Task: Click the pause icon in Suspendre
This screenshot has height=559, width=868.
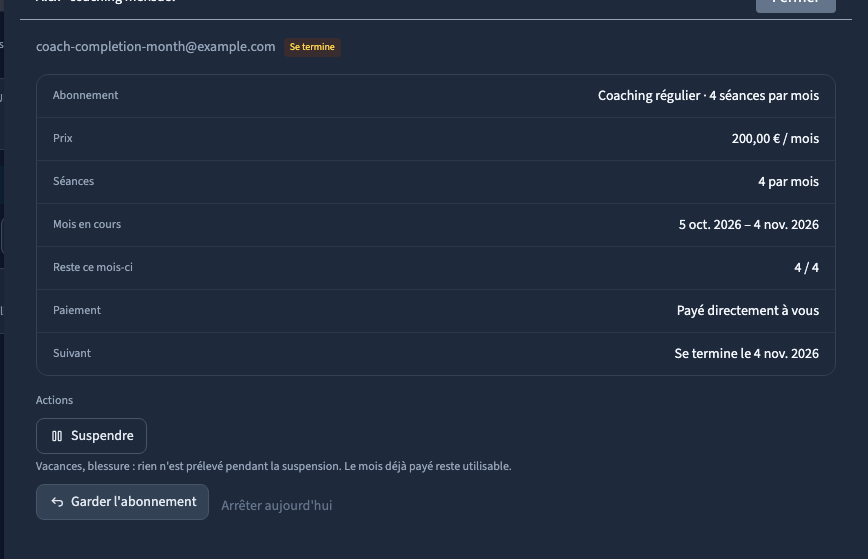Action: [57, 436]
